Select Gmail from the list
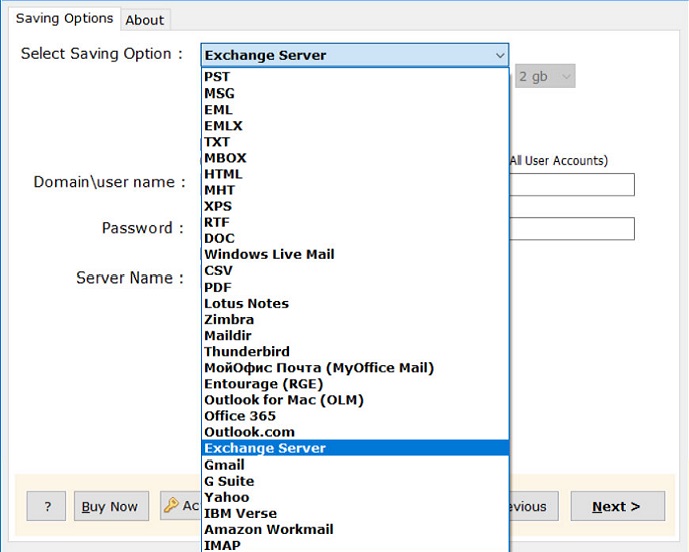Image resolution: width=689 pixels, height=552 pixels. 355,465
